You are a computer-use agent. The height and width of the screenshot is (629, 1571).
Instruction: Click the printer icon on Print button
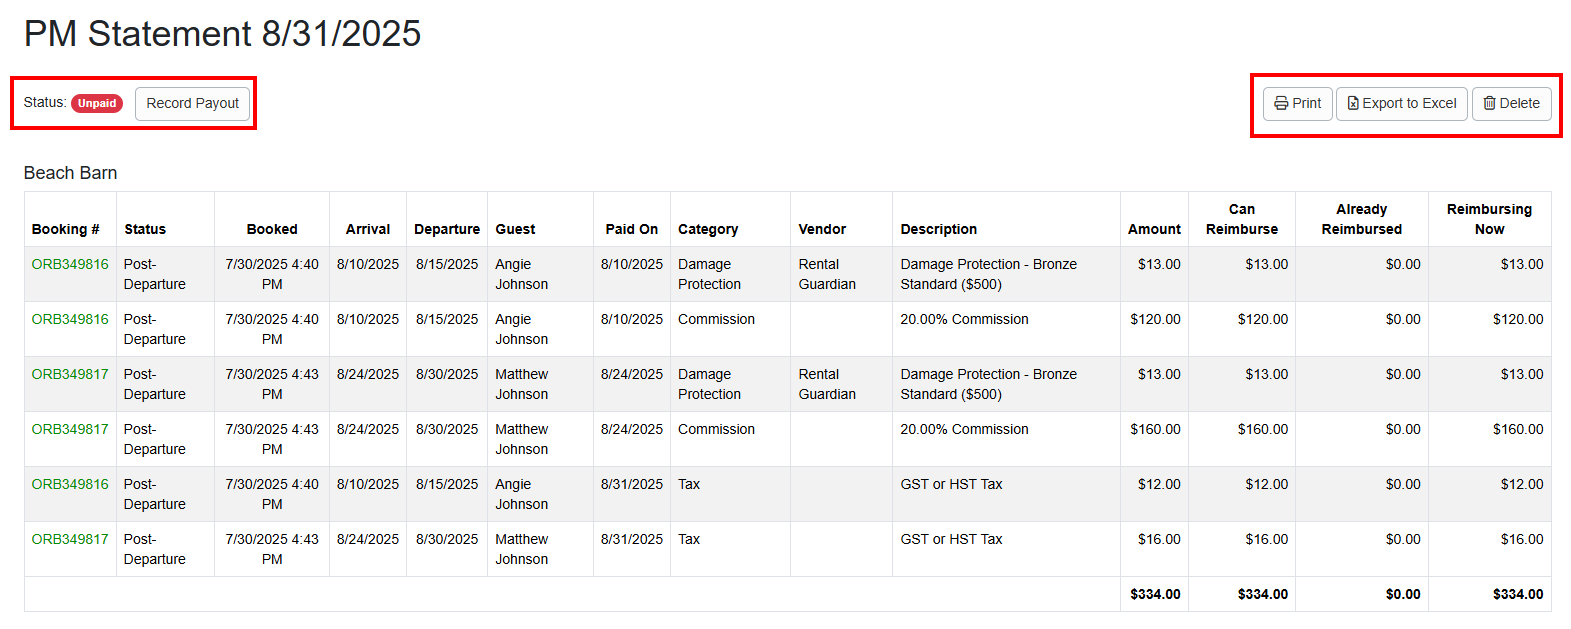tap(1281, 103)
